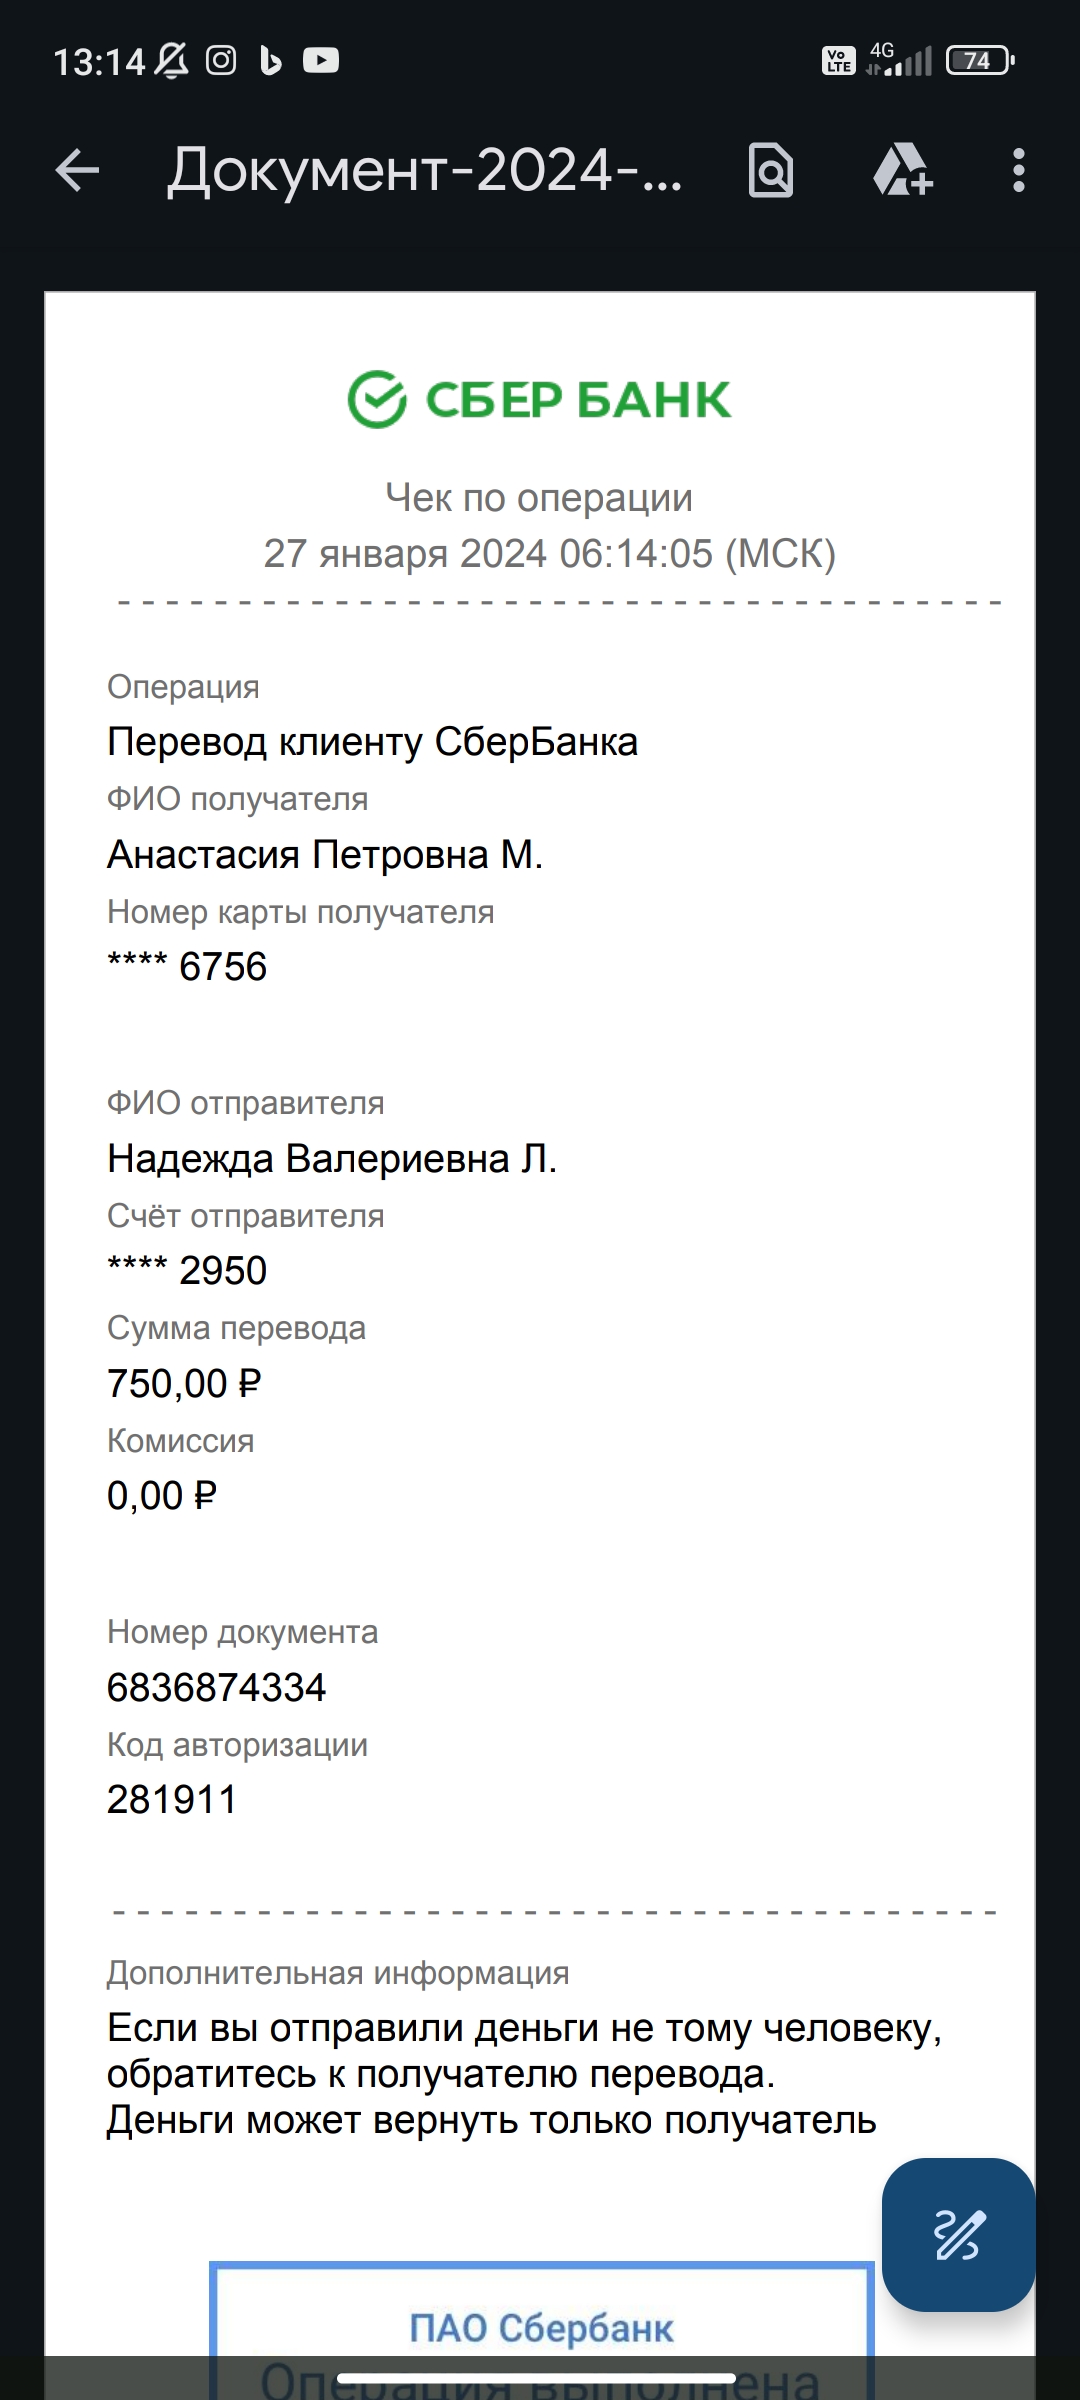
Task: Tap the YouTube status bar icon
Action: tap(321, 61)
